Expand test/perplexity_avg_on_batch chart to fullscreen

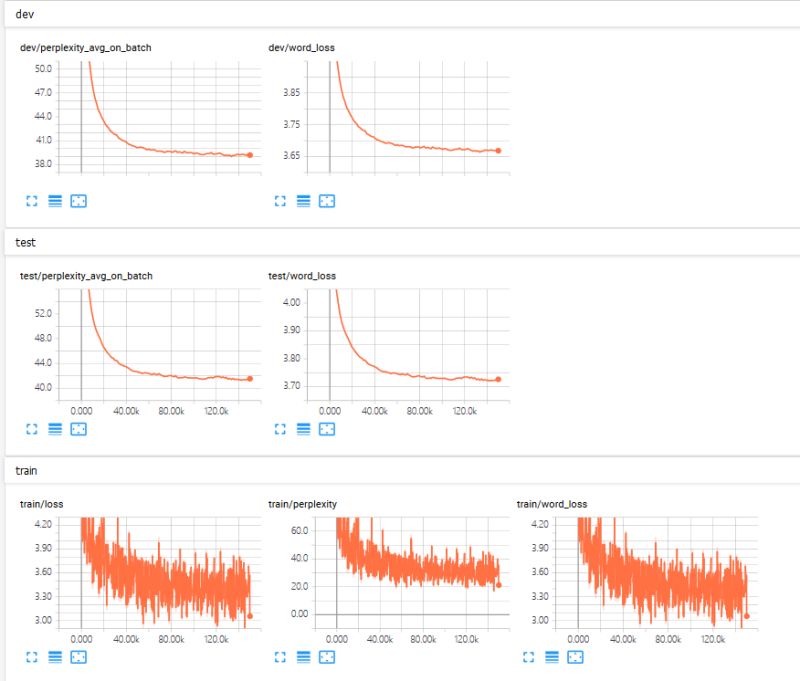(31, 428)
